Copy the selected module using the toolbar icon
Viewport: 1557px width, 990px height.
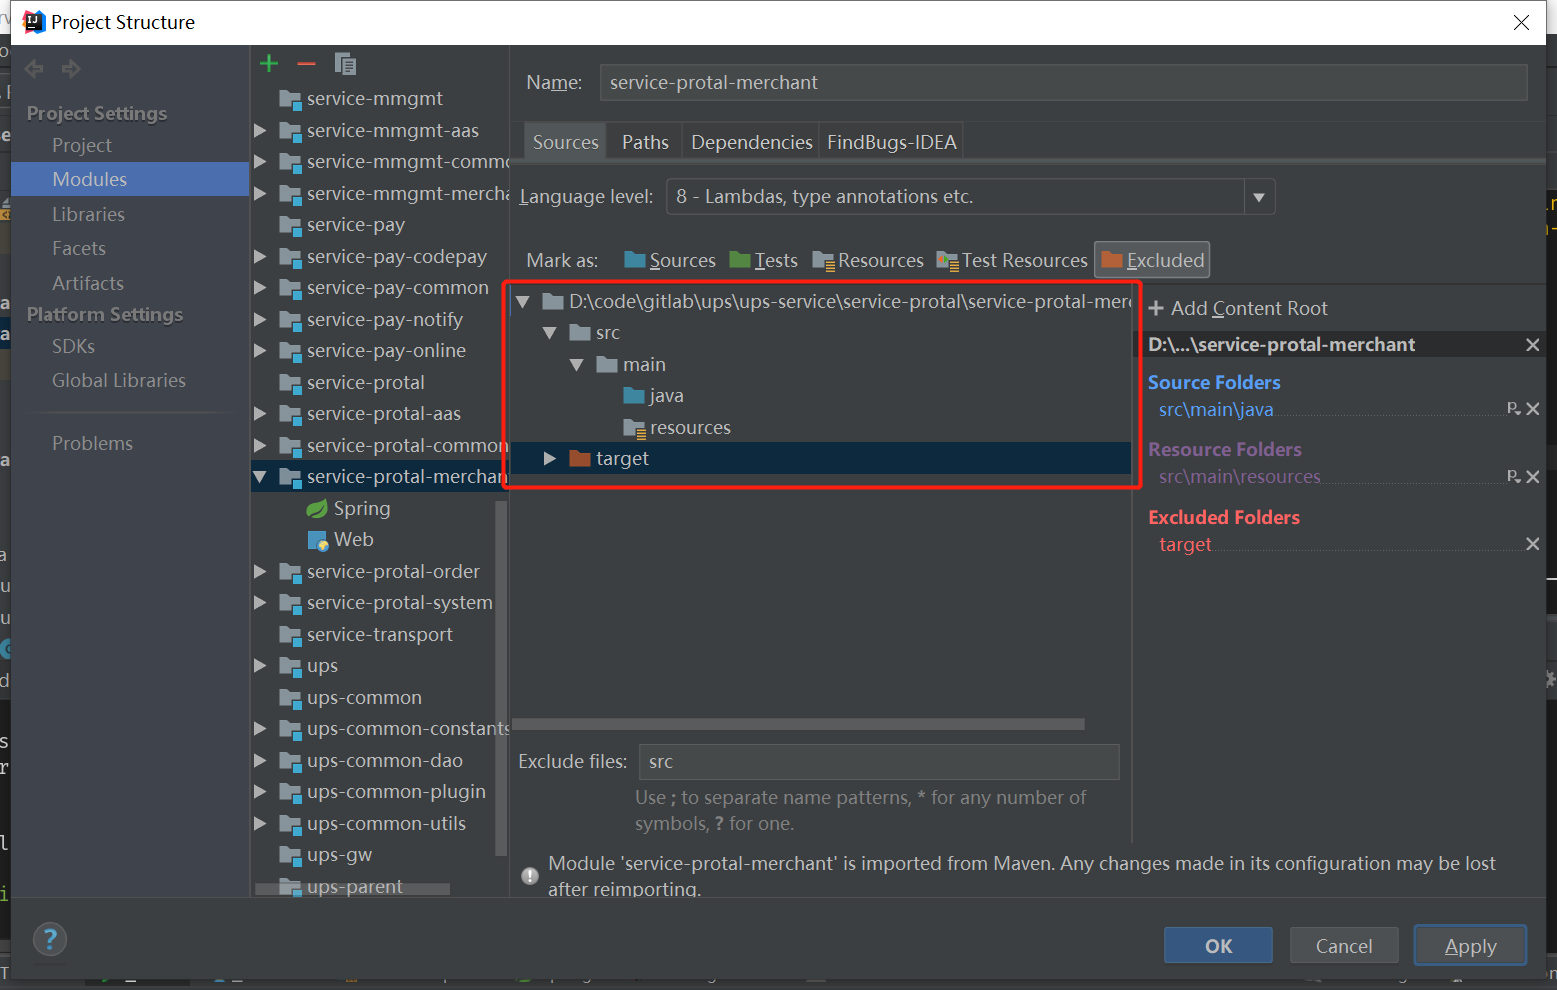coord(345,64)
